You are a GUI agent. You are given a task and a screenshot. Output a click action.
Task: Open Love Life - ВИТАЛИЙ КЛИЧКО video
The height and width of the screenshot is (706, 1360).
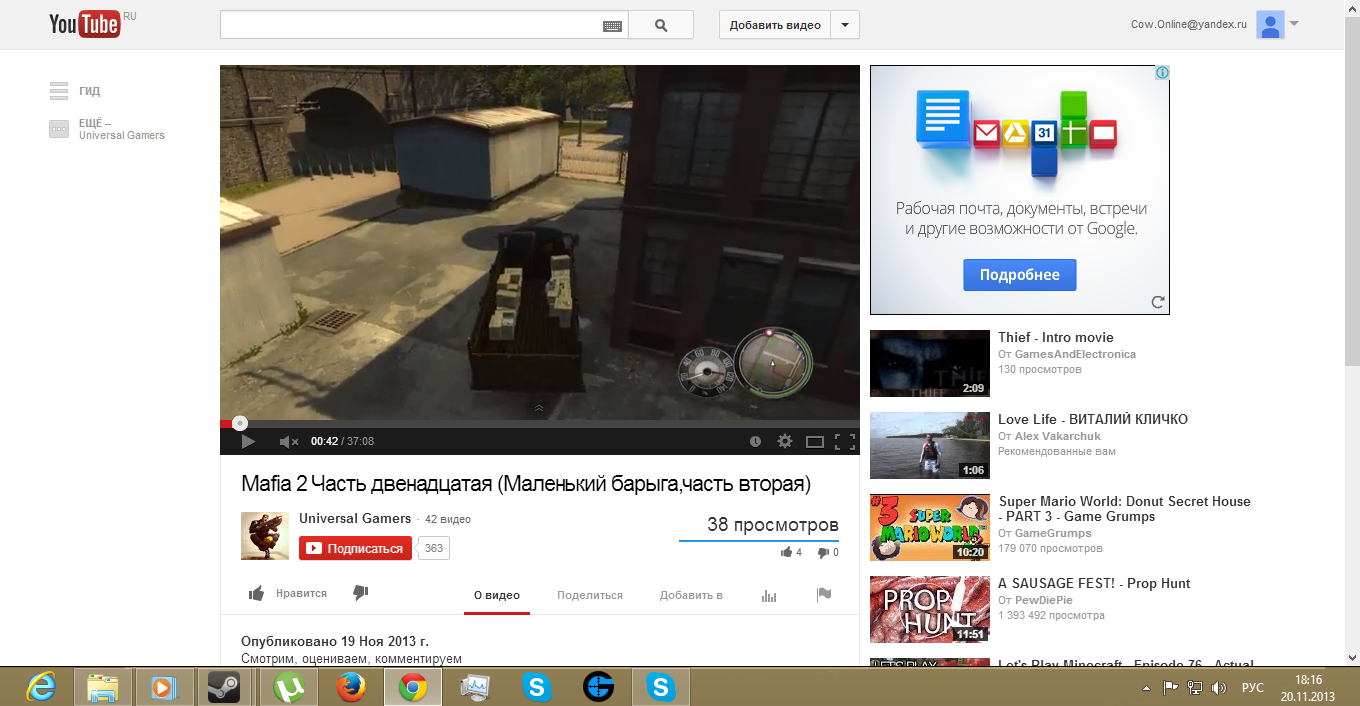[1093, 419]
